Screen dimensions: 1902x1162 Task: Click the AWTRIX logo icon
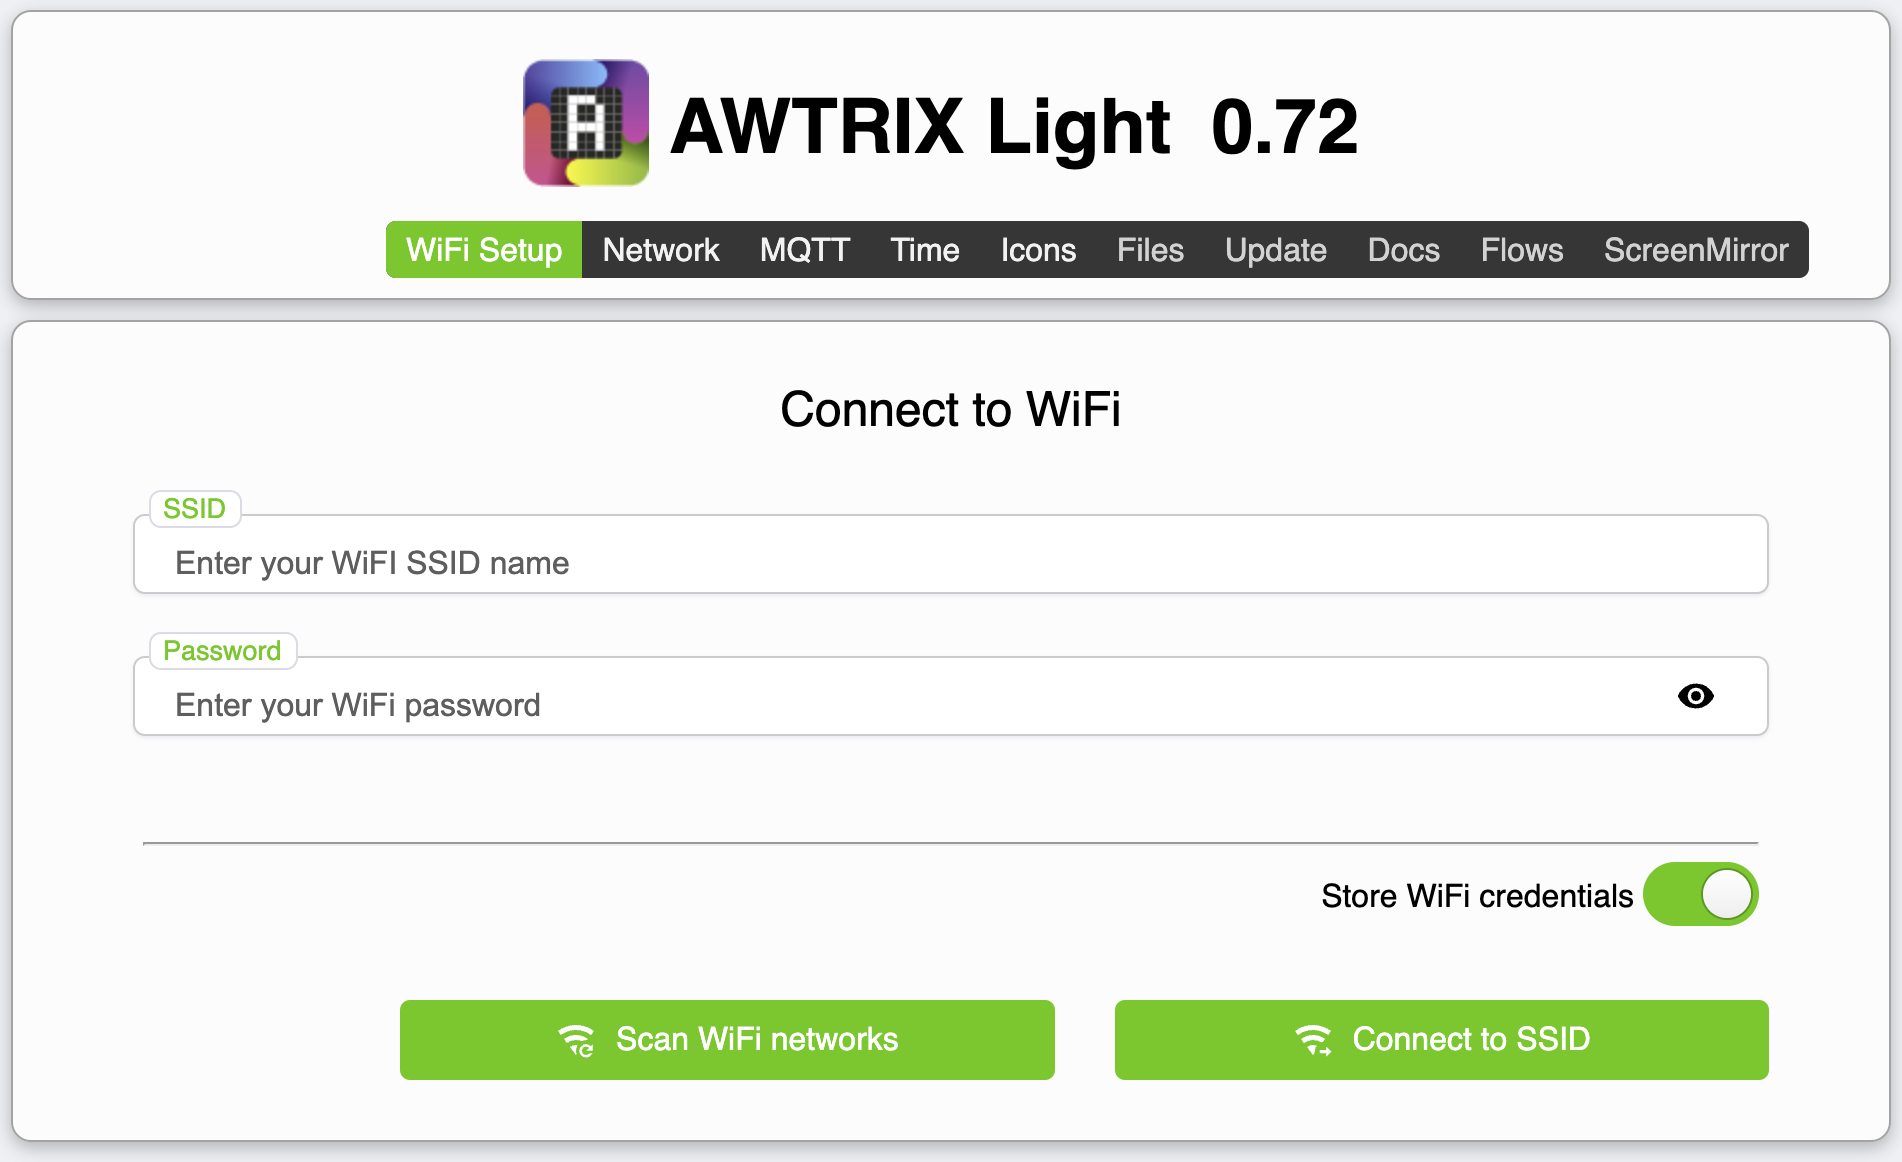click(586, 123)
